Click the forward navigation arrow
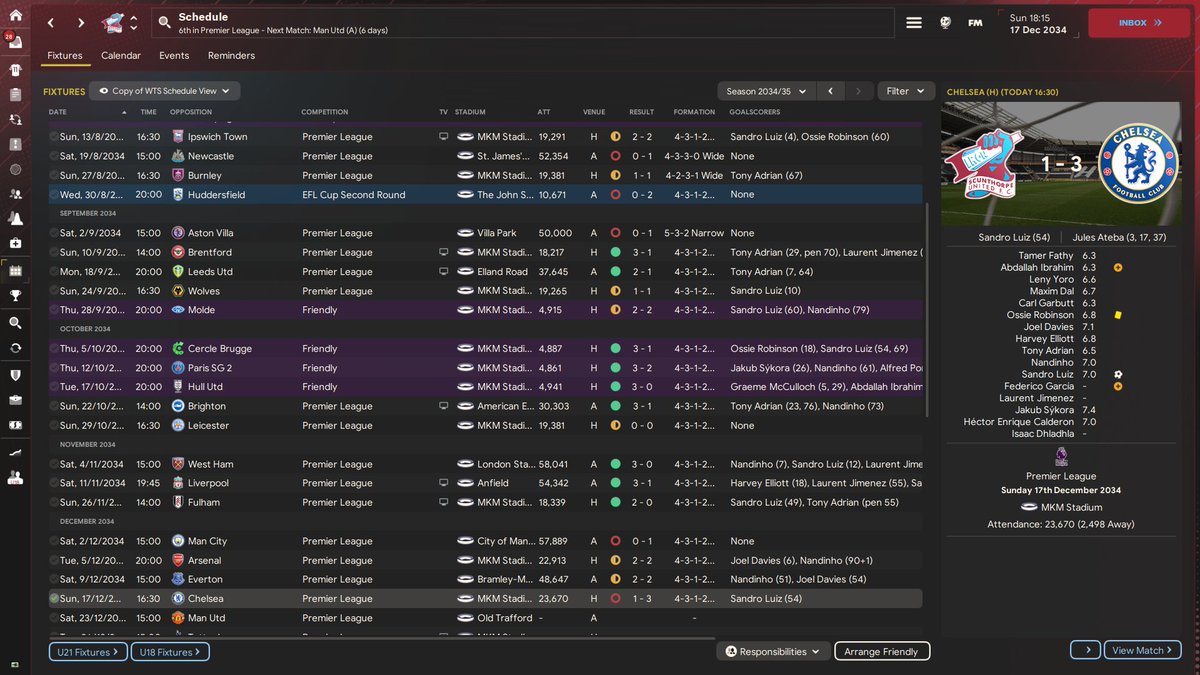1200x675 pixels. tap(80, 22)
